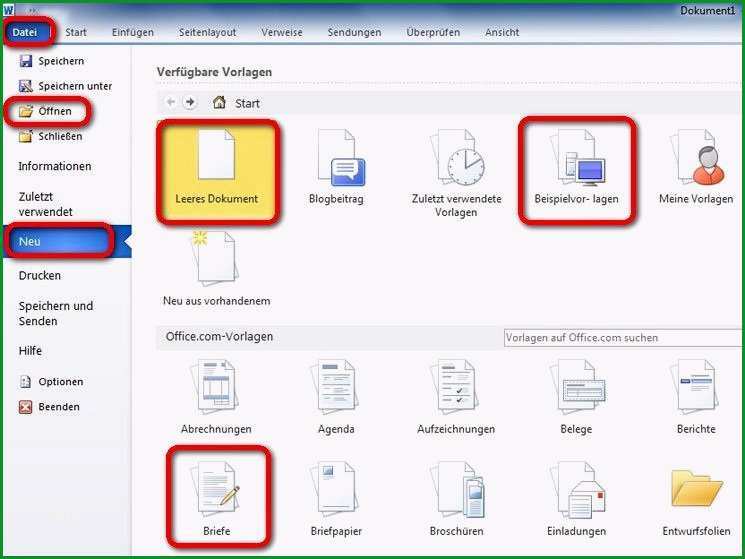Open the Broschüren template category
Image resolution: width=745 pixels, height=559 pixels.
pos(456,499)
